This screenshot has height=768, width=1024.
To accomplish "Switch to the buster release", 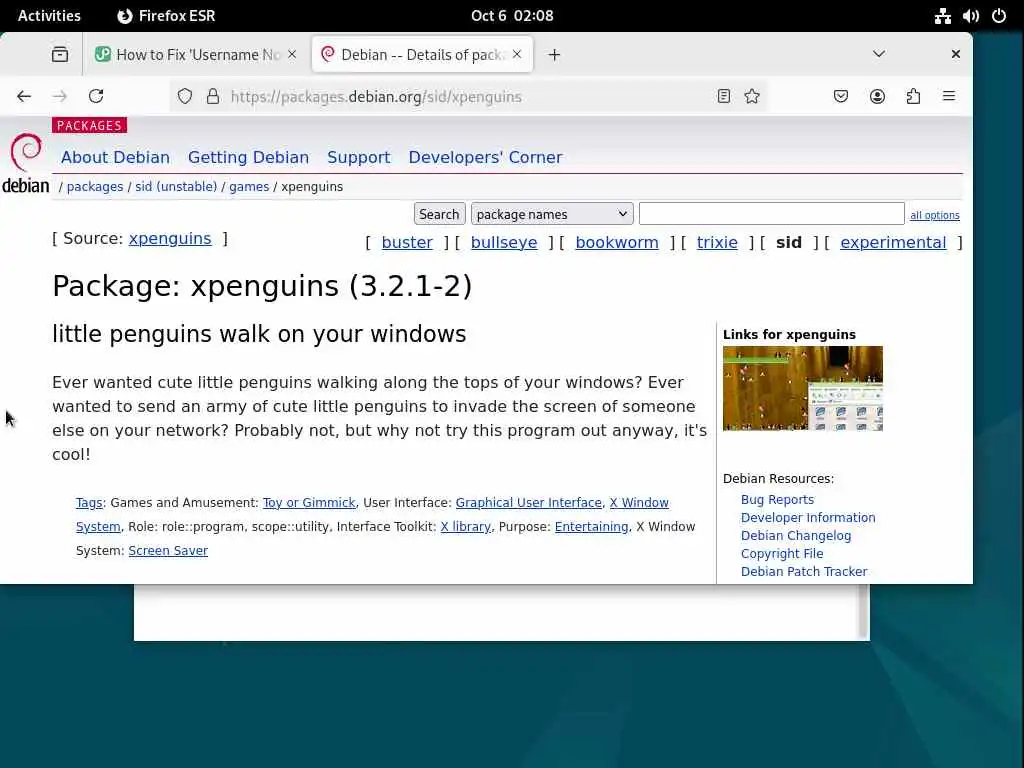I will coord(407,242).
